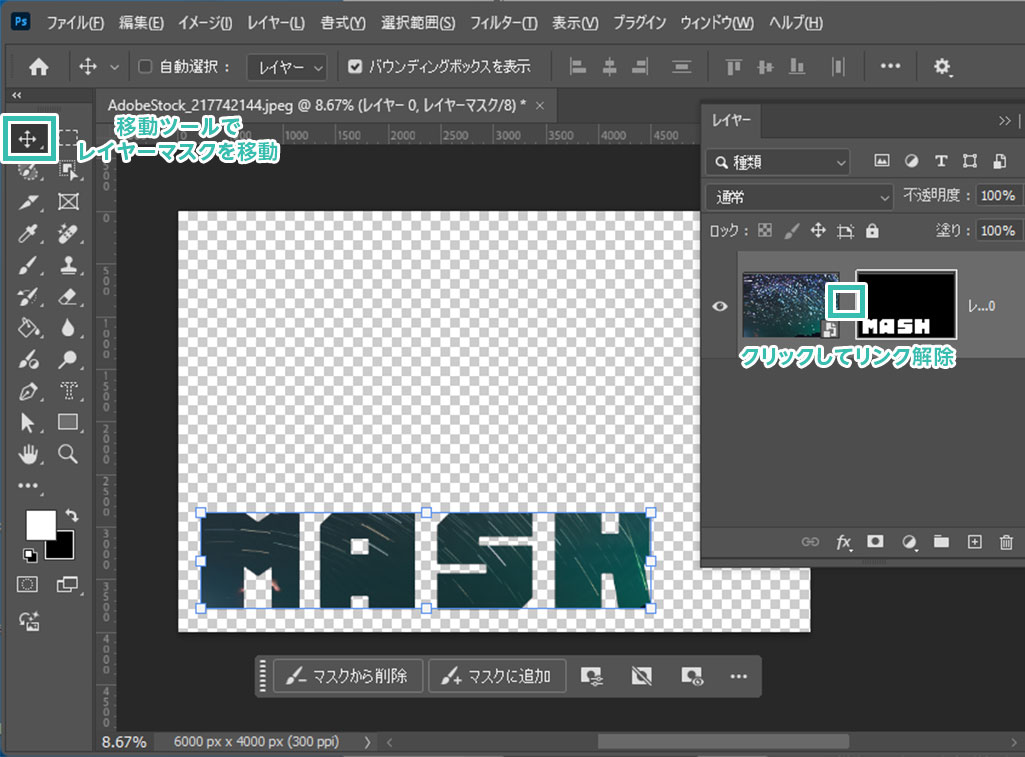This screenshot has width=1025, height=757.
Task: Click the disable mask icon in contextual bar
Action: pyautogui.click(x=641, y=676)
